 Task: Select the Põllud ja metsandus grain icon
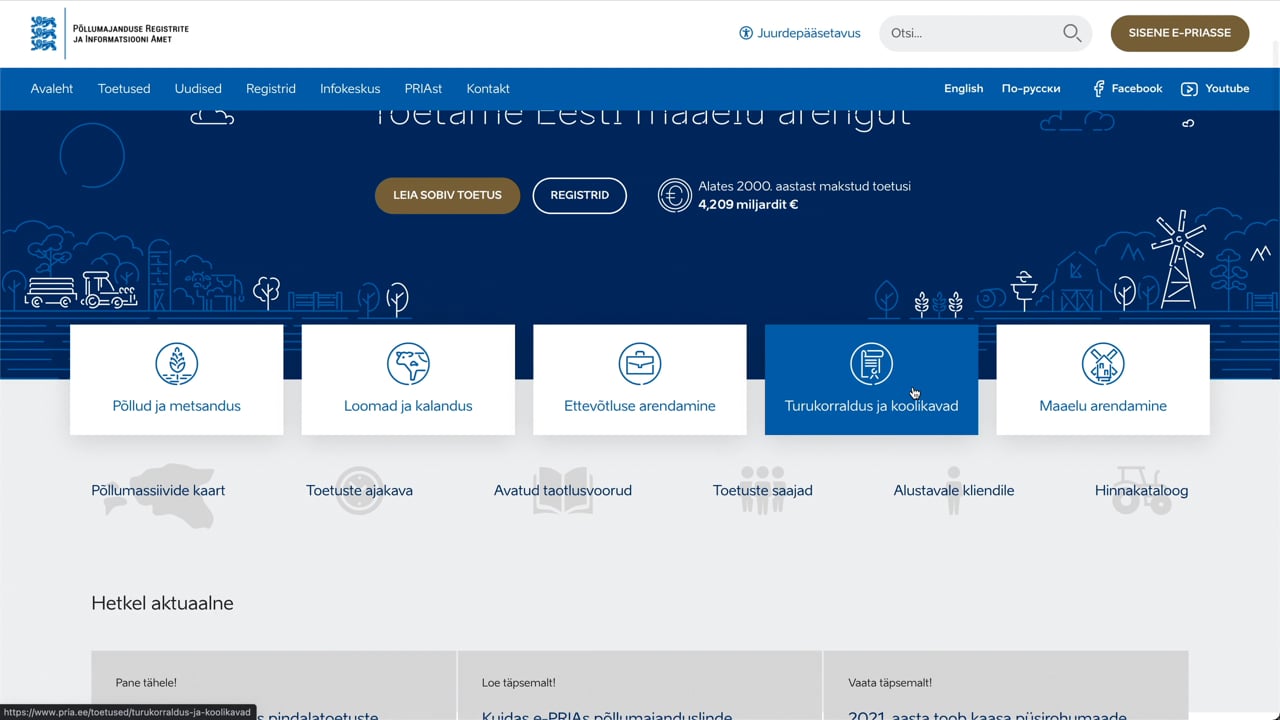177,364
